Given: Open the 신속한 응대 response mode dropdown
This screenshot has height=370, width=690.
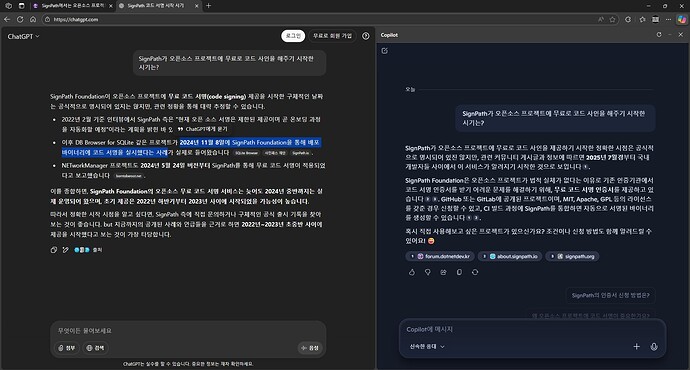Looking at the screenshot, I should pos(427,347).
